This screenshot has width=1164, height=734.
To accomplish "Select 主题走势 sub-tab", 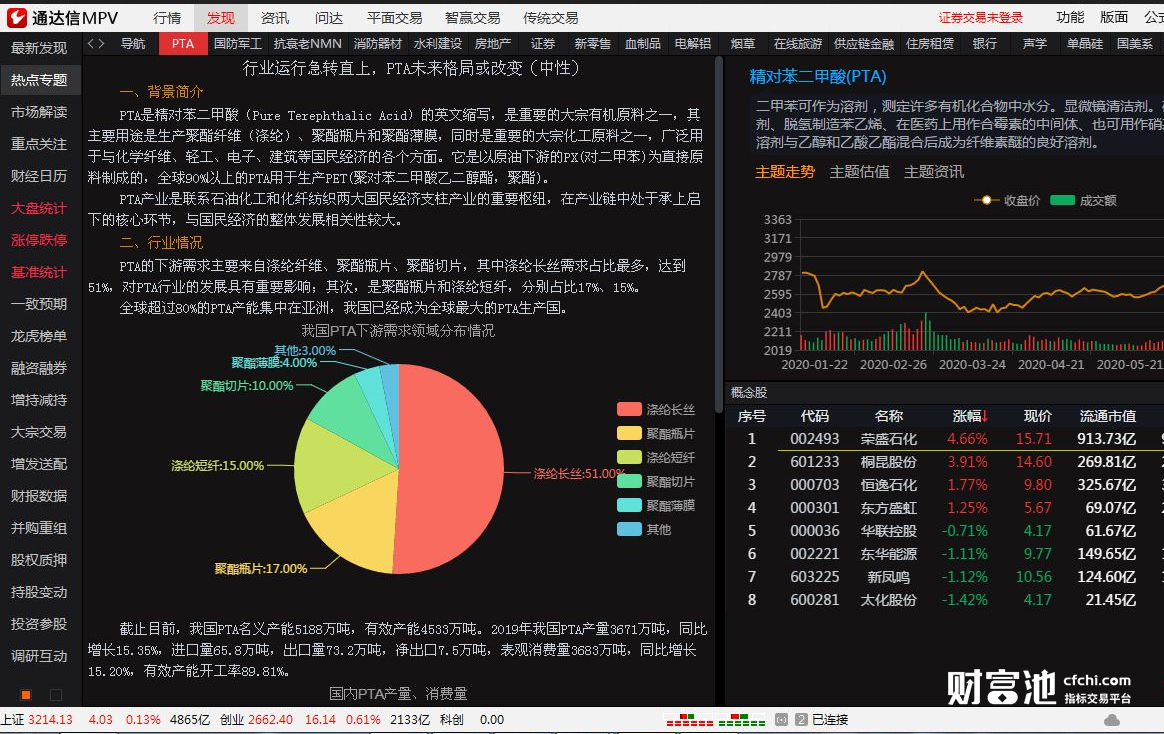I will [x=785, y=172].
